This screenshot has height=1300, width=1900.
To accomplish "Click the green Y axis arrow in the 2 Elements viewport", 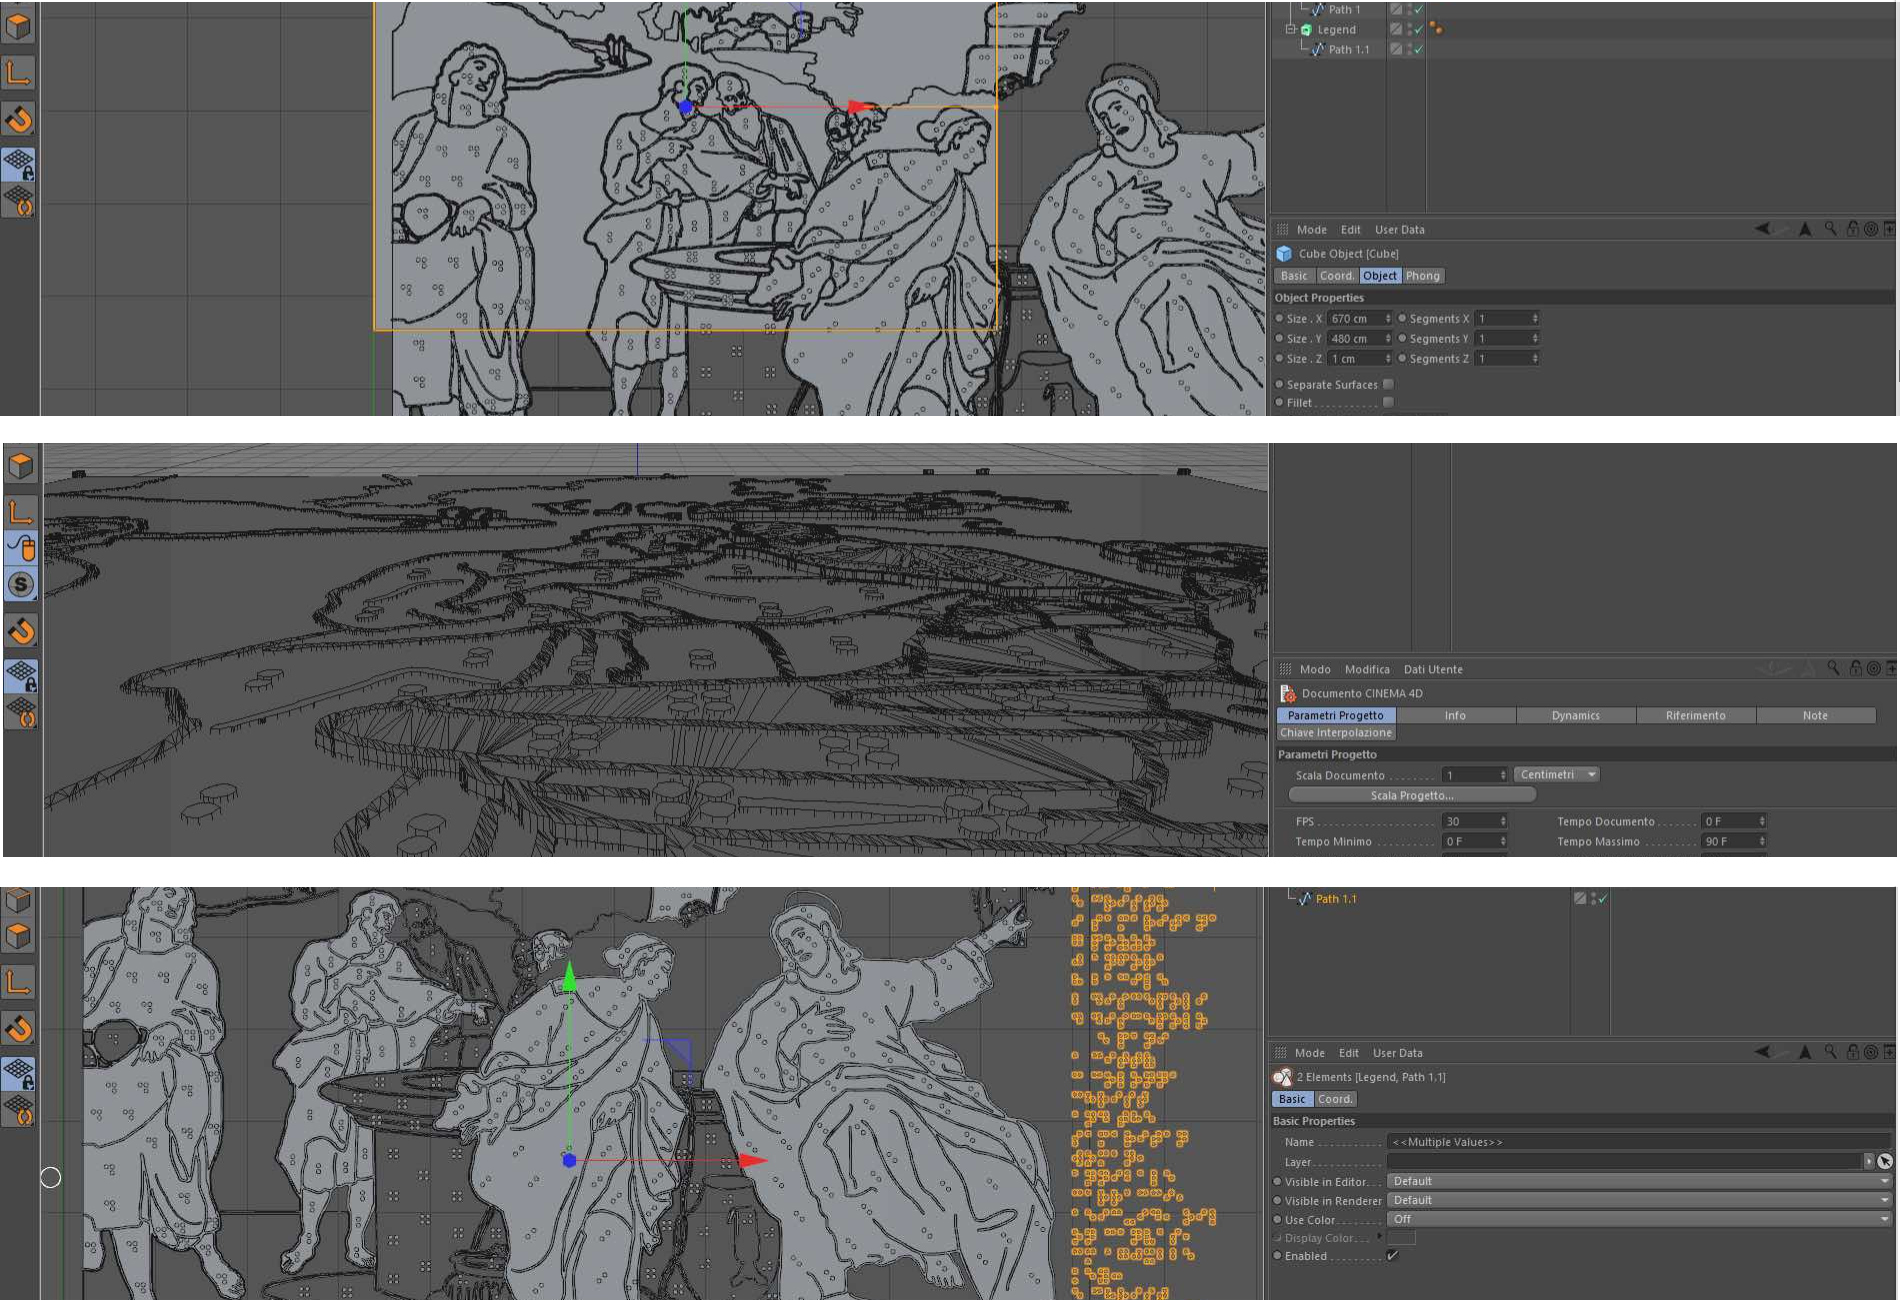I will tap(569, 976).
